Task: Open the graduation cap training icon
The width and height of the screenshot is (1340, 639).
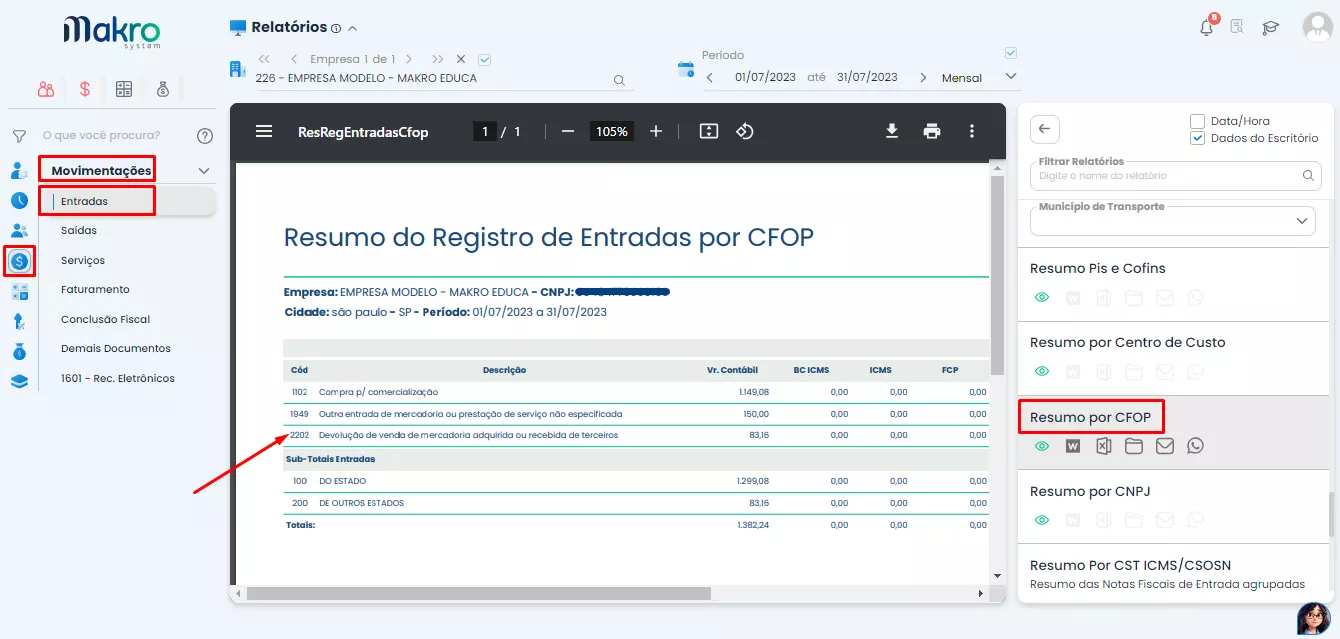Action: point(1270,28)
